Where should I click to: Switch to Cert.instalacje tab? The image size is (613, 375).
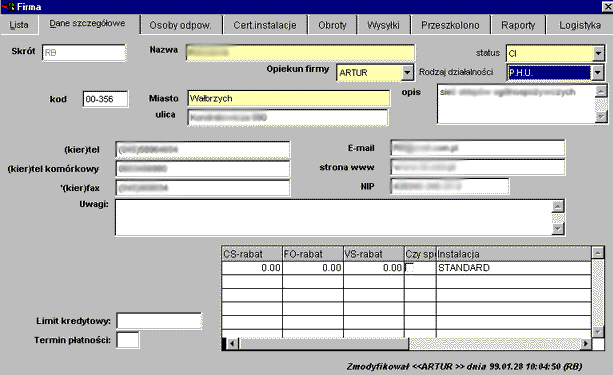point(265,25)
